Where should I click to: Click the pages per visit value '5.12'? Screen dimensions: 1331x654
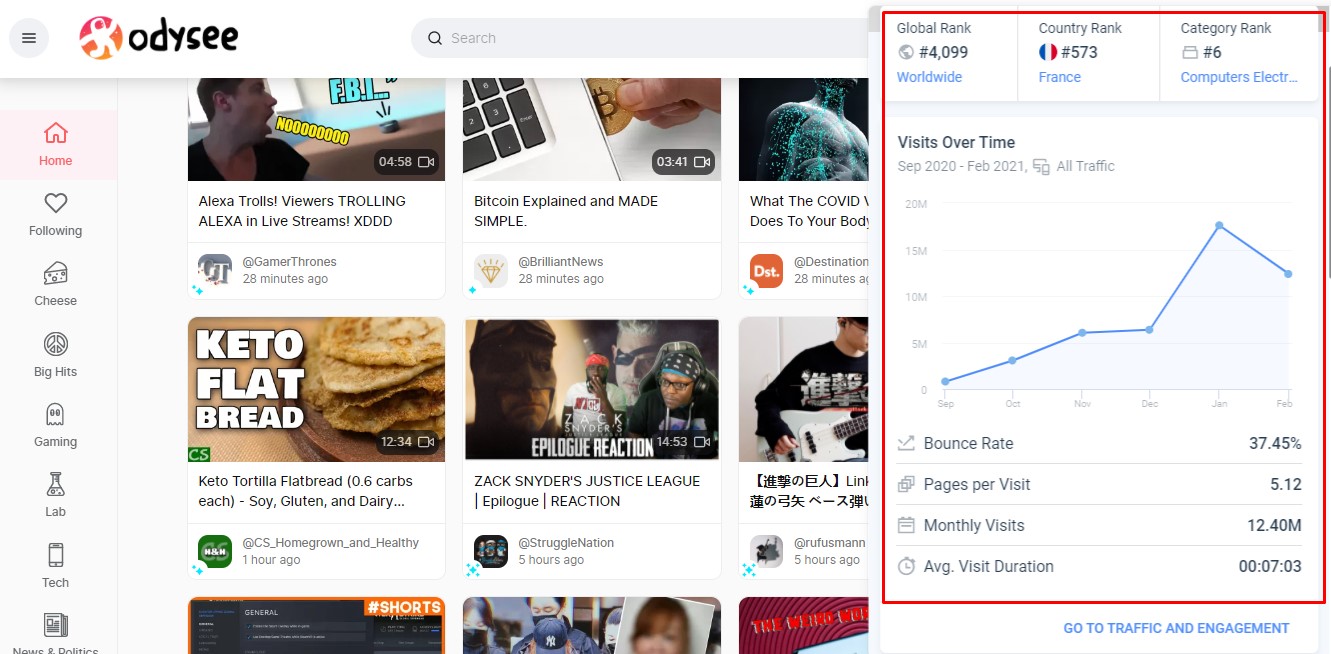tap(1286, 484)
